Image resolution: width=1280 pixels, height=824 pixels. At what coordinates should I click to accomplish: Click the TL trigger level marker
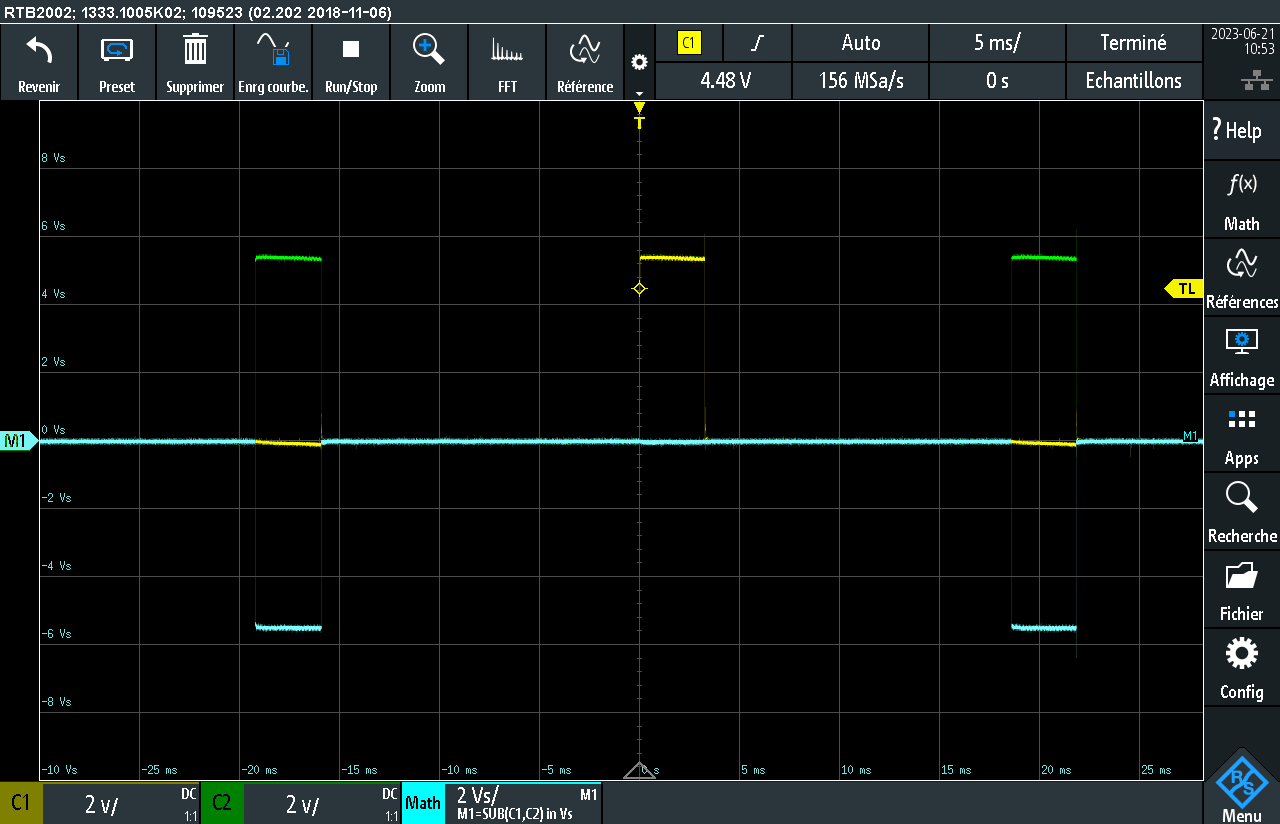(1184, 289)
